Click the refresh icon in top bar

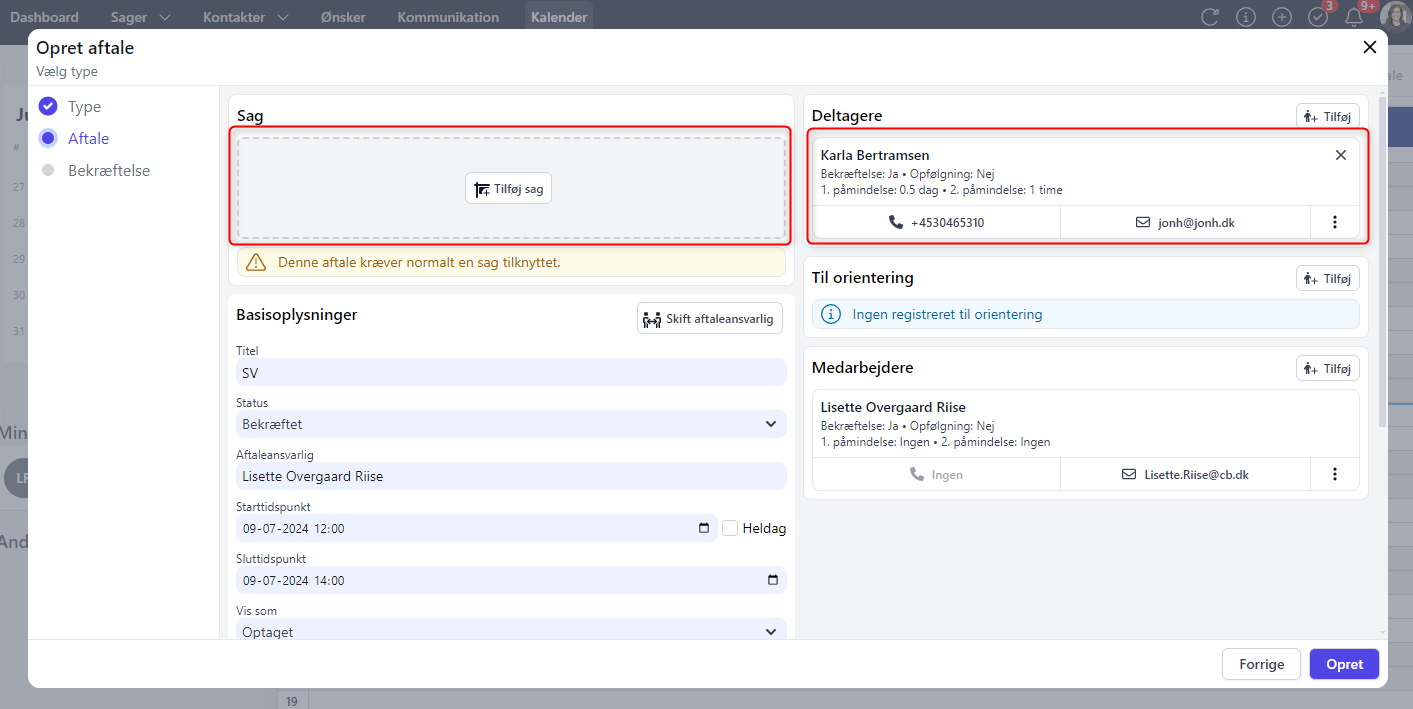pos(1210,17)
